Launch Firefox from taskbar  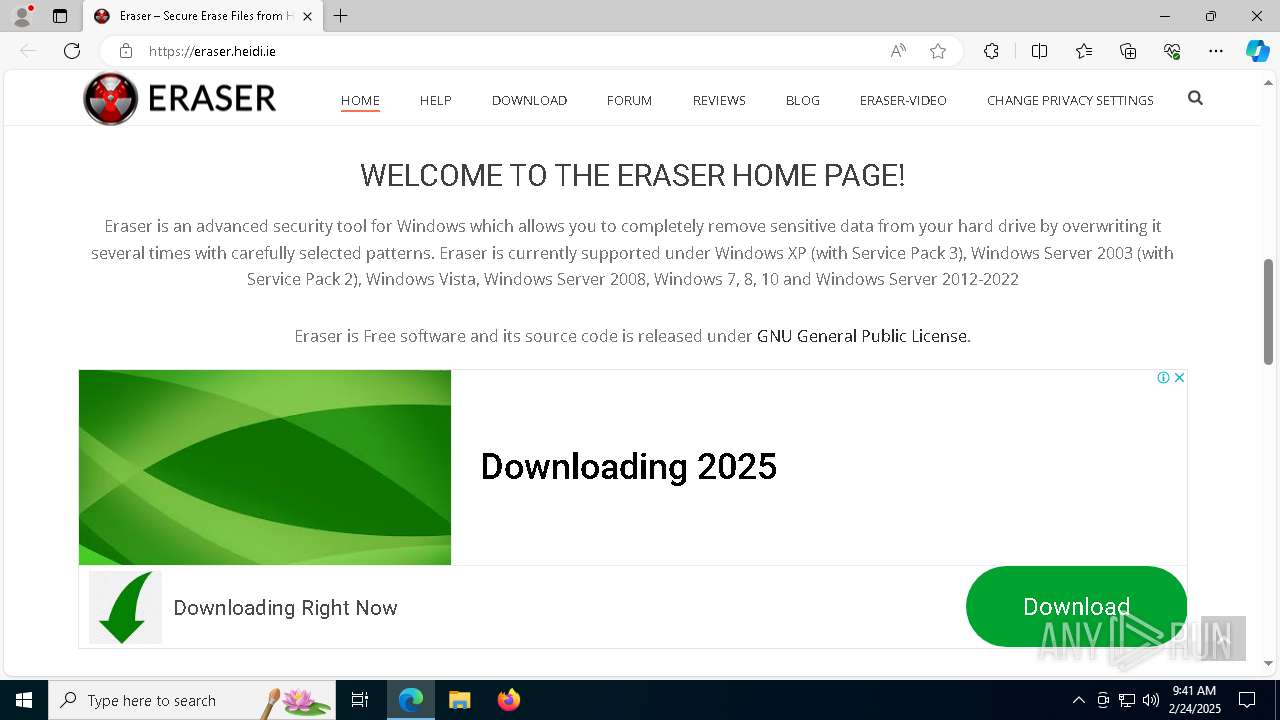[x=509, y=700]
